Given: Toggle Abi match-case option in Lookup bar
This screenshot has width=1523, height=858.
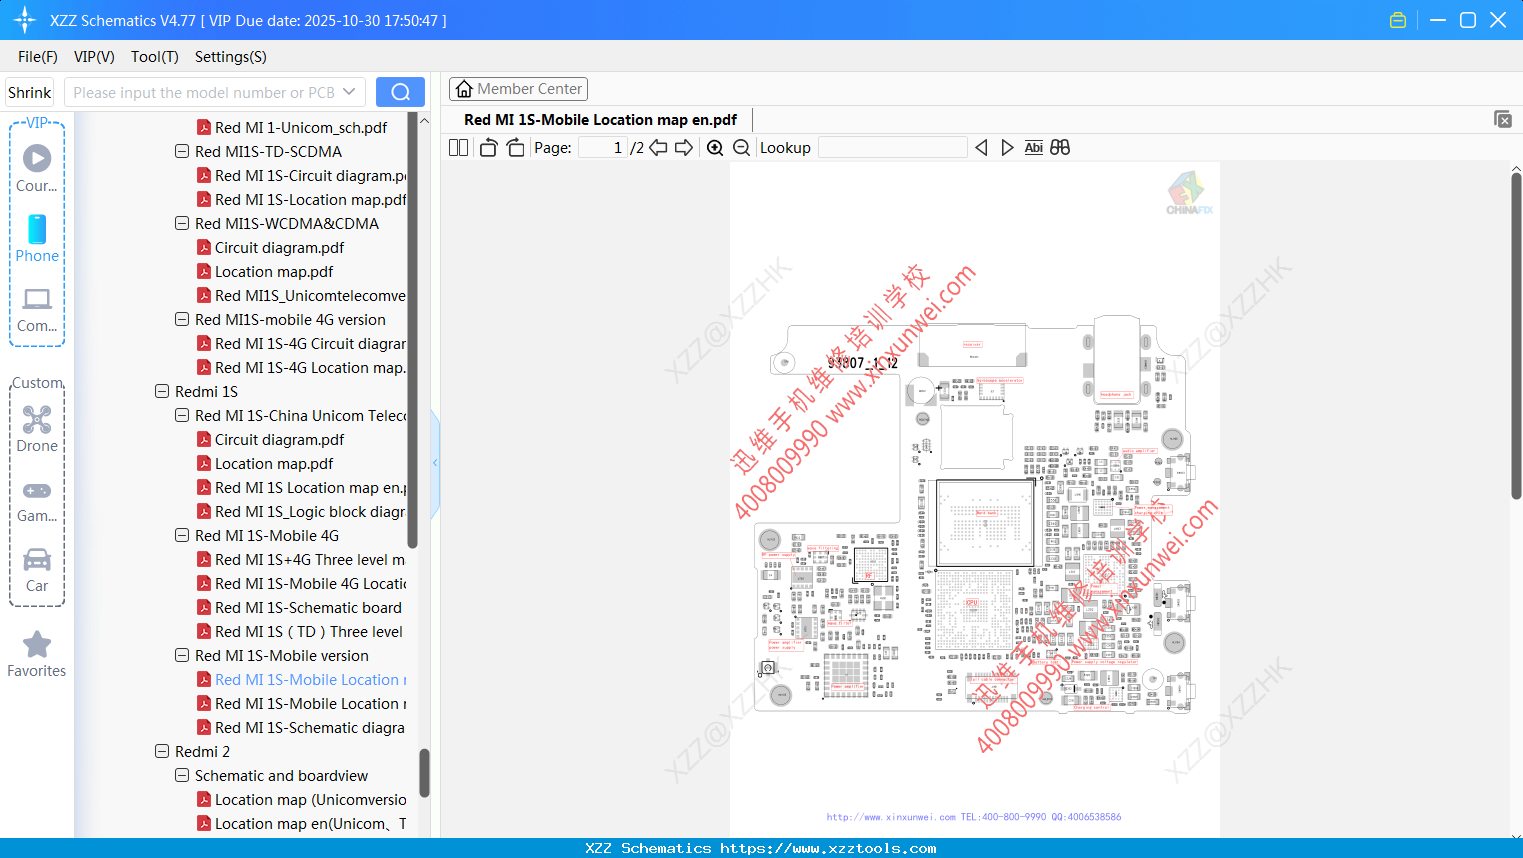Looking at the screenshot, I should (x=1033, y=147).
